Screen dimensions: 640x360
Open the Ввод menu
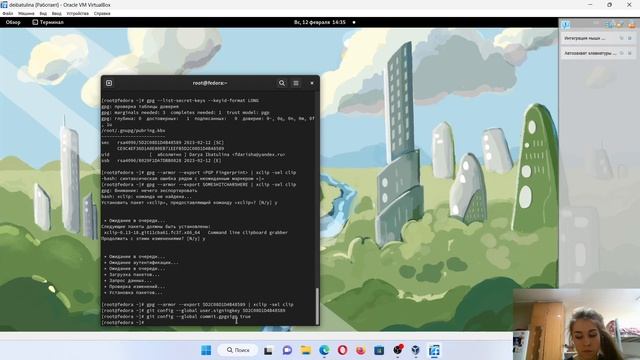coord(56,13)
